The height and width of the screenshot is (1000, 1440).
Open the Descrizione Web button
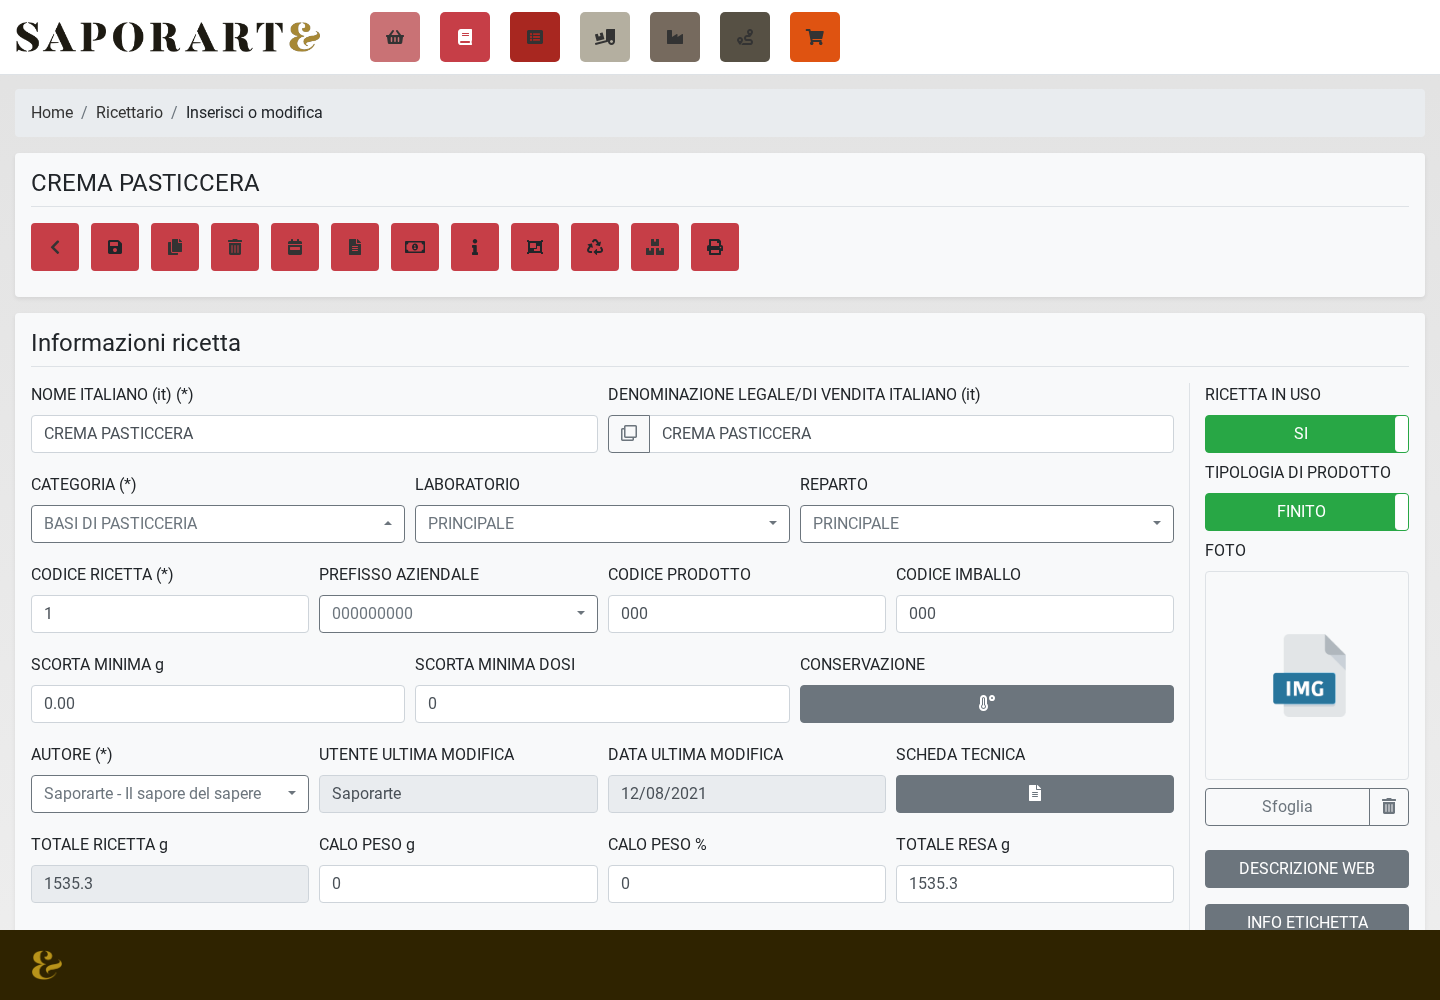coord(1307,869)
